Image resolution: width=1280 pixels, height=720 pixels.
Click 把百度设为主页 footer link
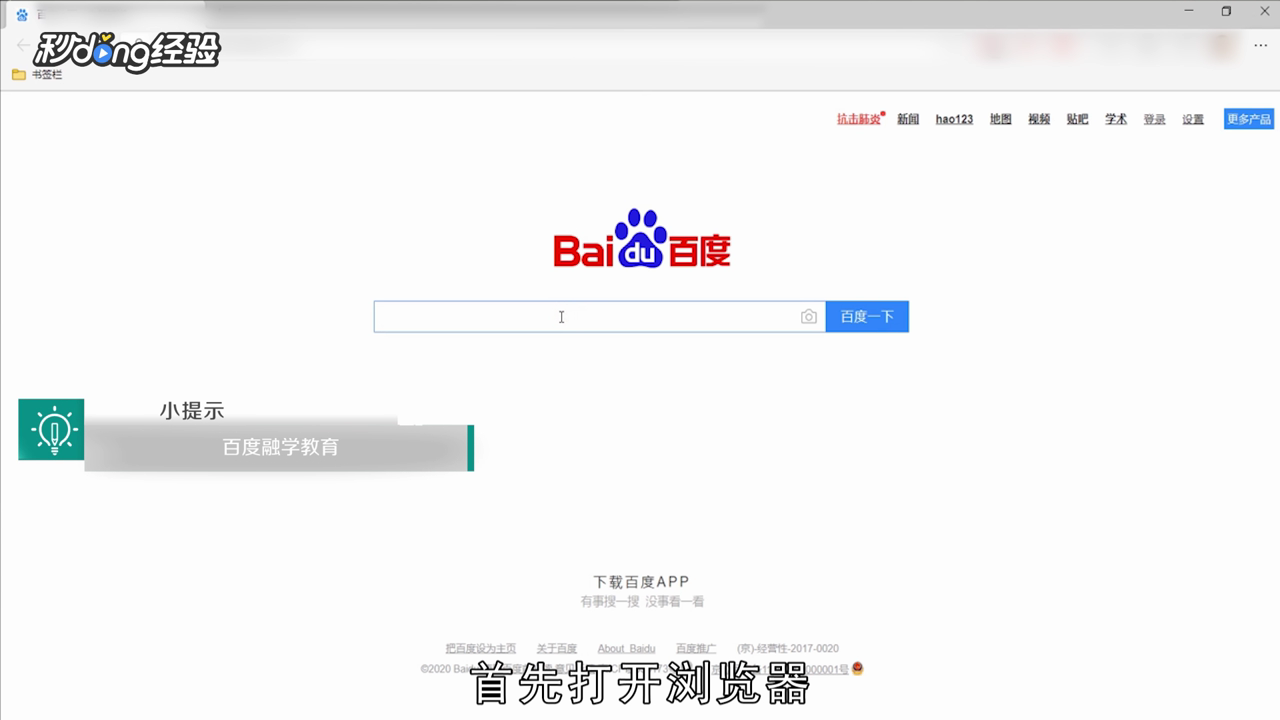click(481, 648)
